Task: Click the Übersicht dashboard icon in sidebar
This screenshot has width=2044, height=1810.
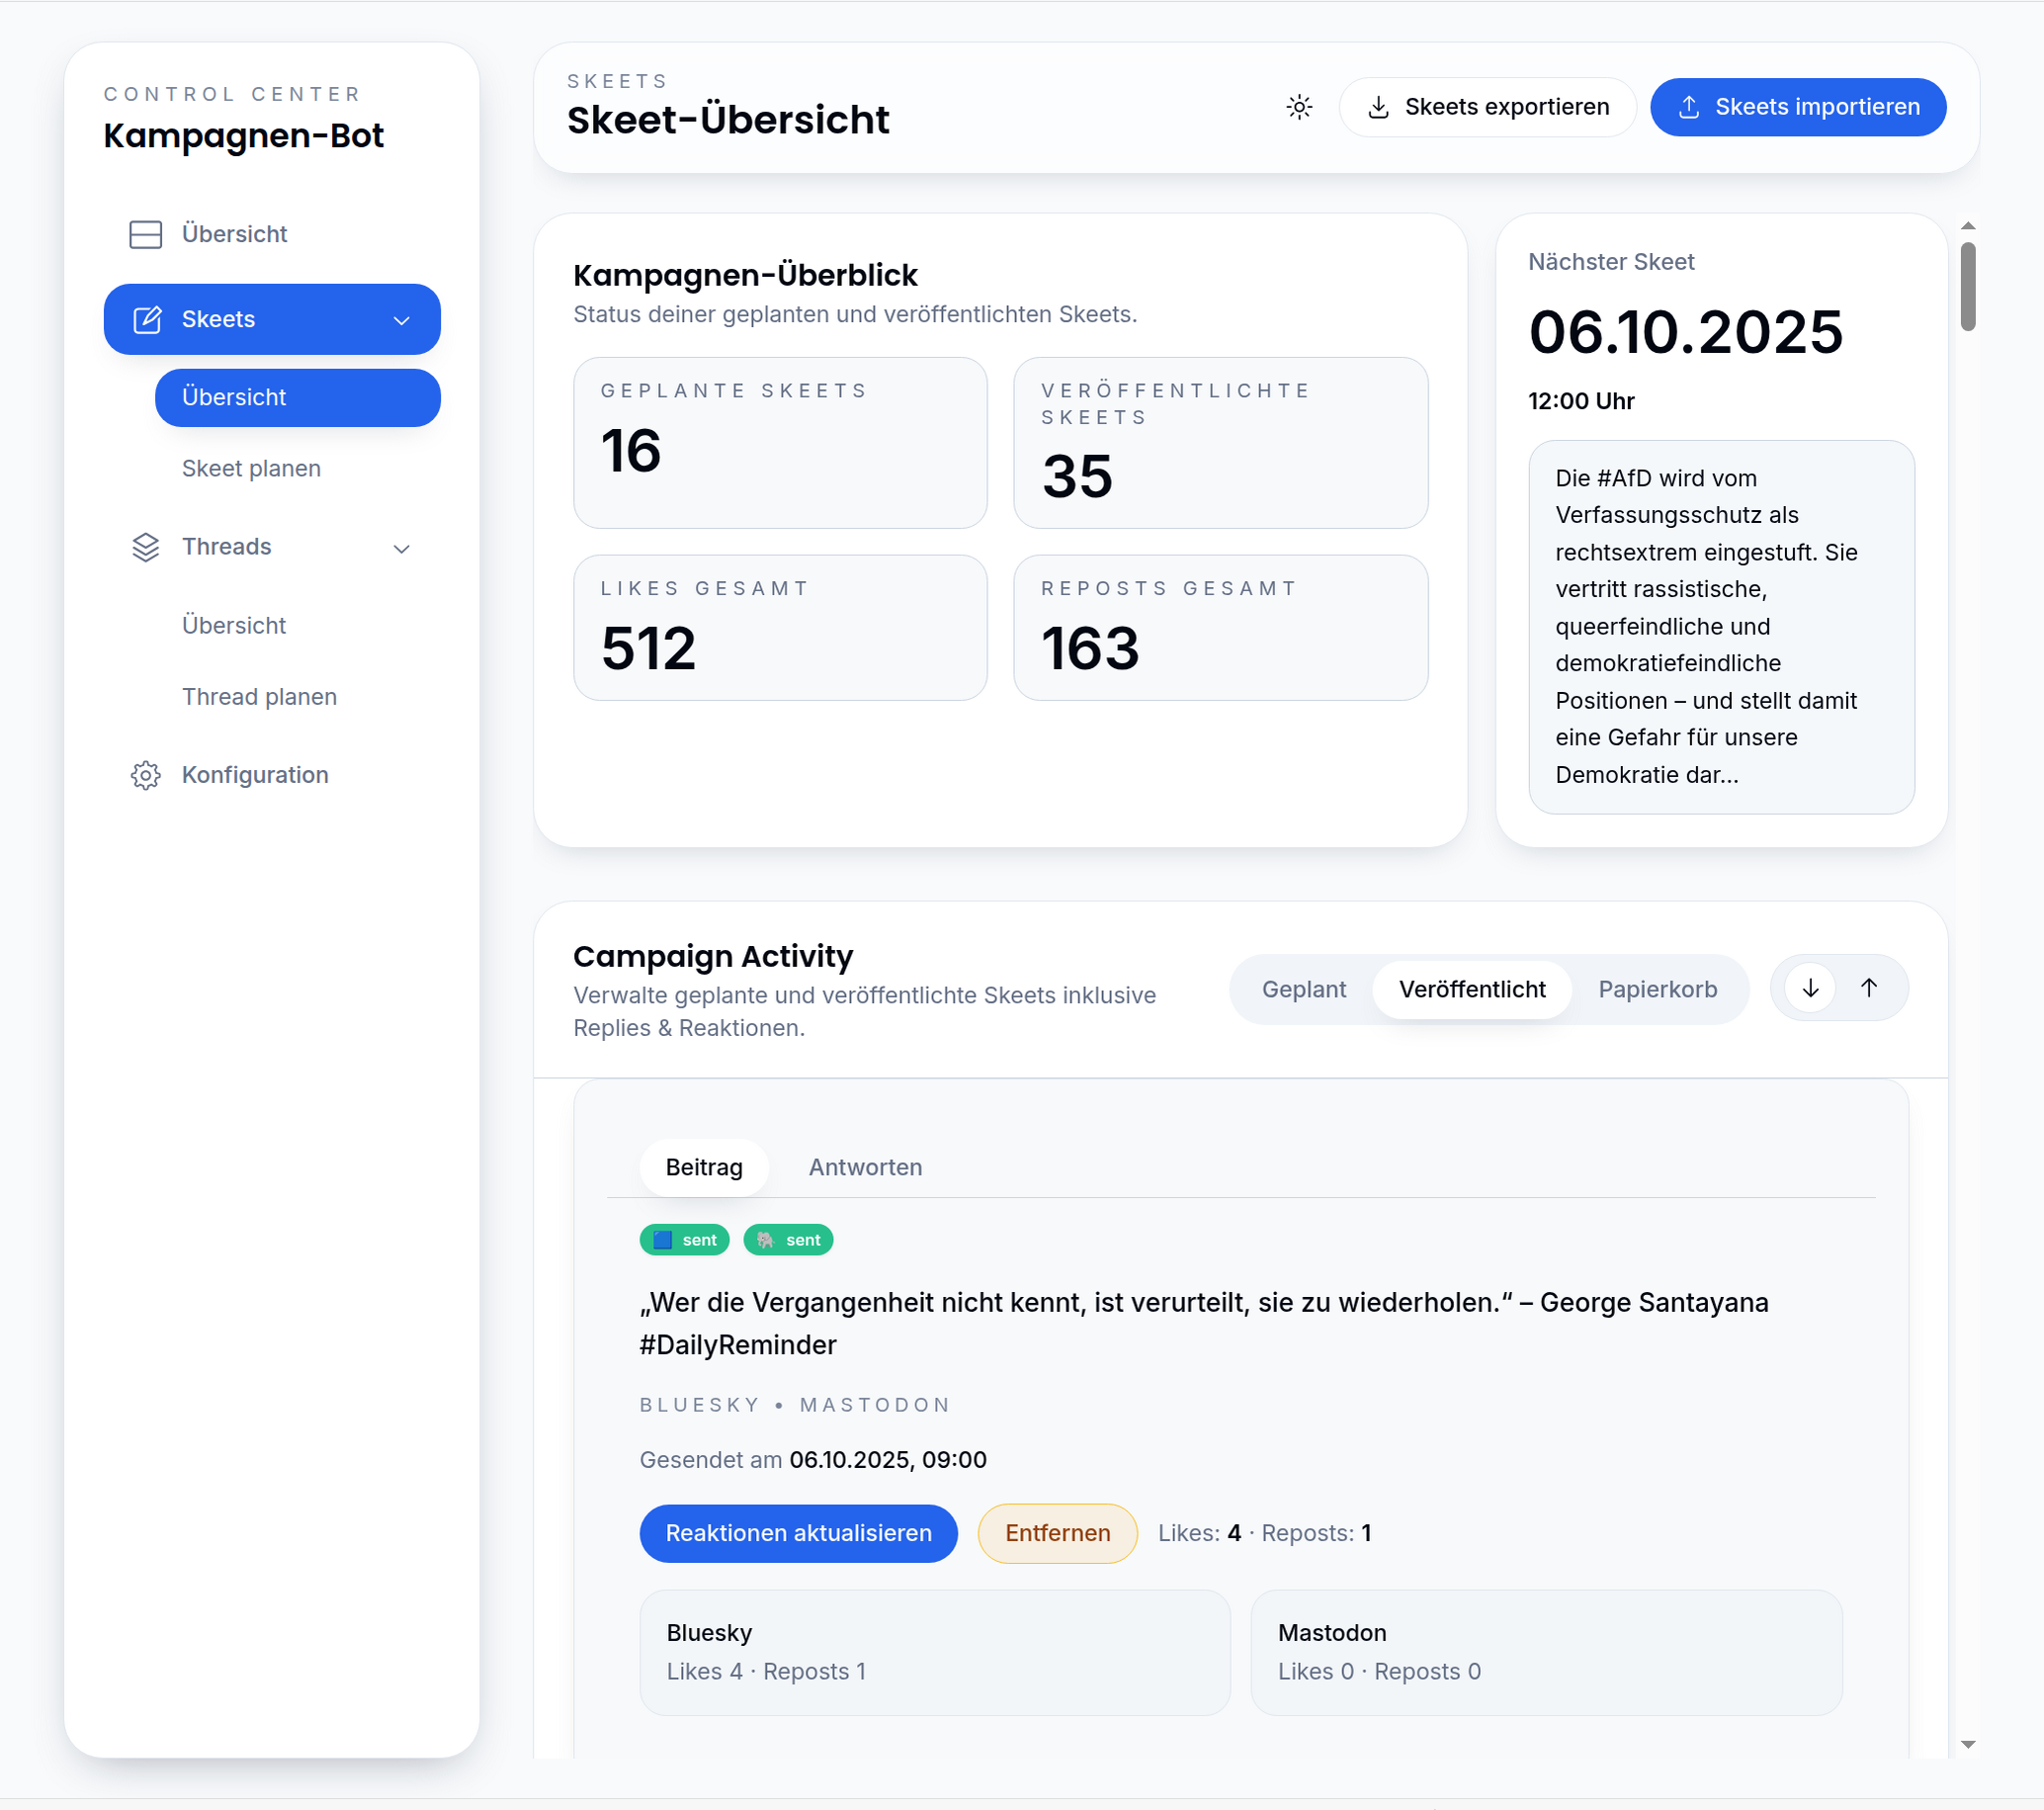Action: pyautogui.click(x=146, y=234)
